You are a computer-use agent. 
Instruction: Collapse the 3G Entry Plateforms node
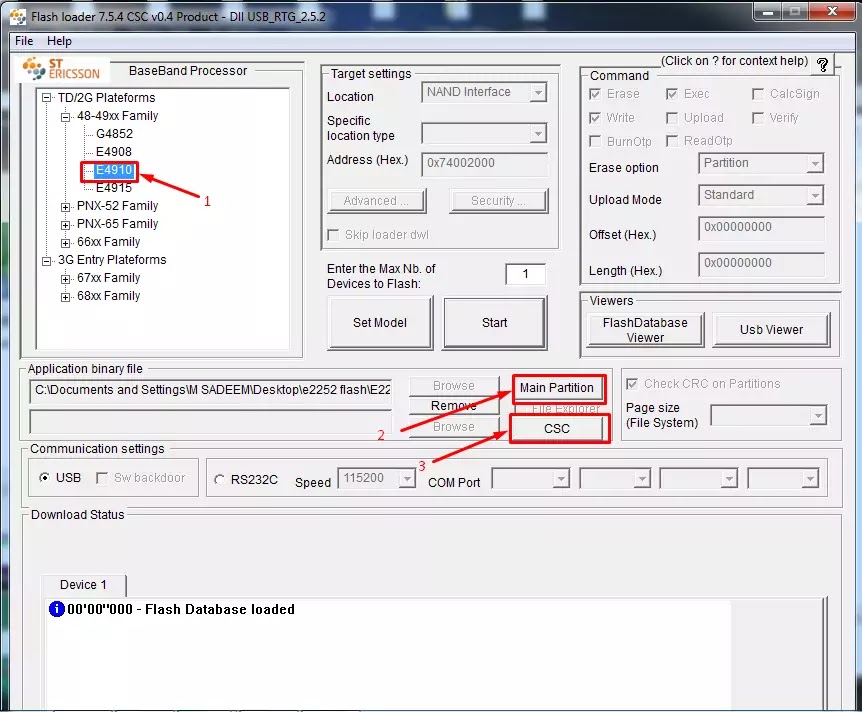point(47,261)
